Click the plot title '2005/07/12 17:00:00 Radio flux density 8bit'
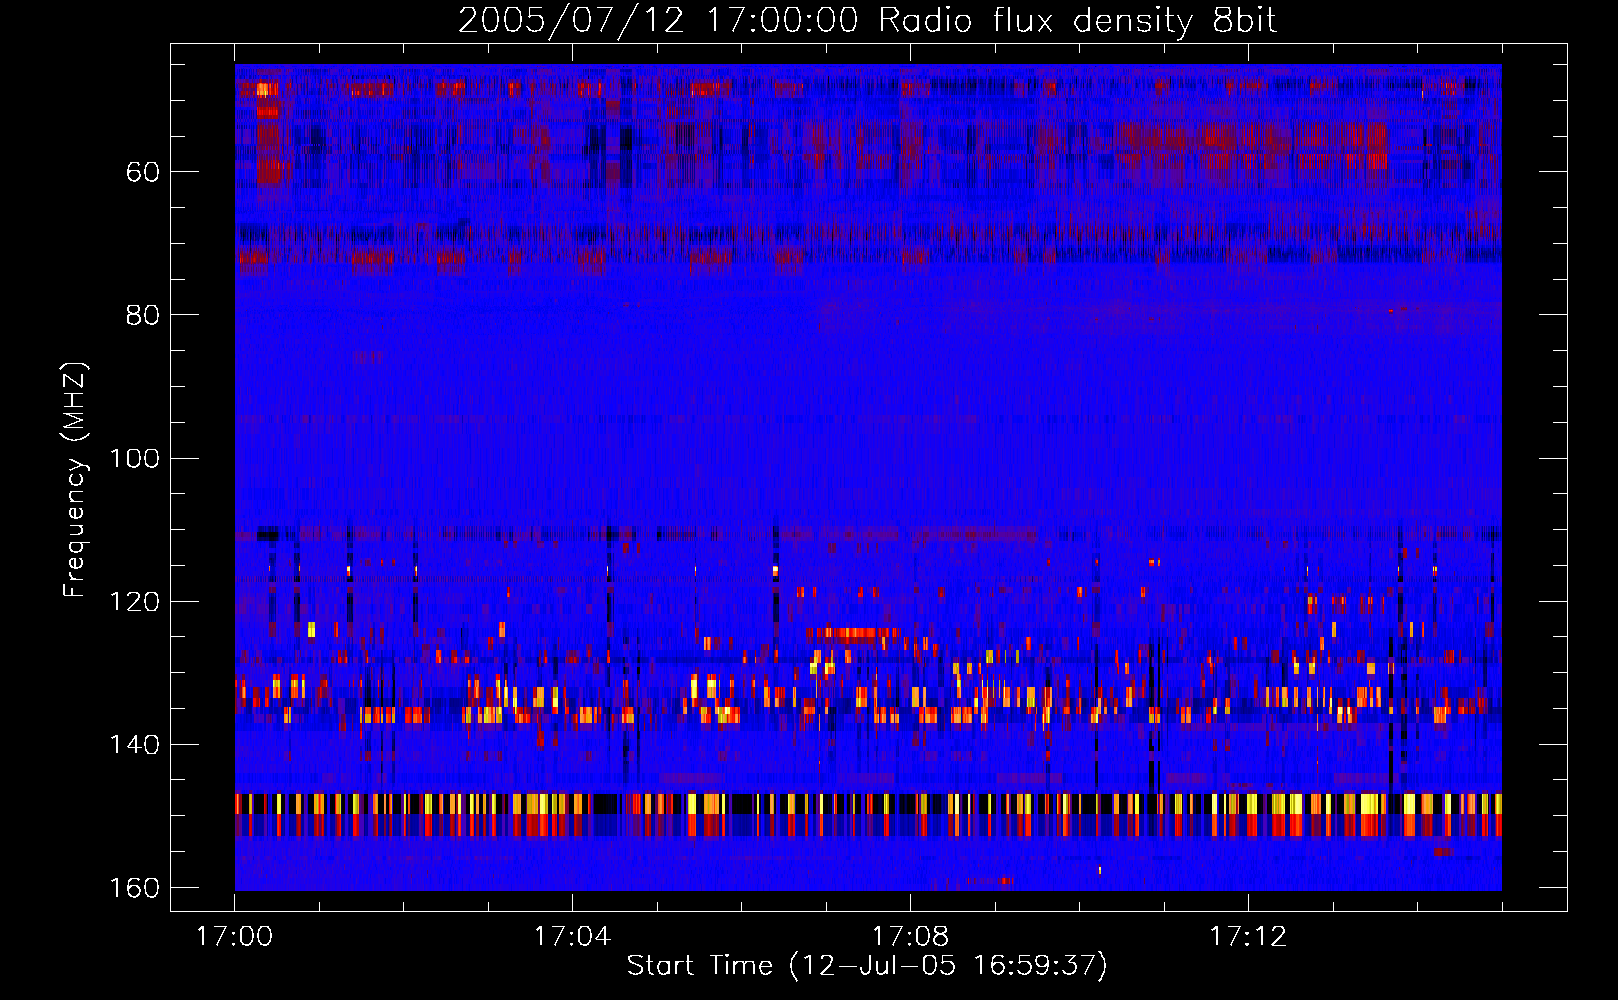Image resolution: width=1618 pixels, height=1000 pixels. tap(867, 21)
